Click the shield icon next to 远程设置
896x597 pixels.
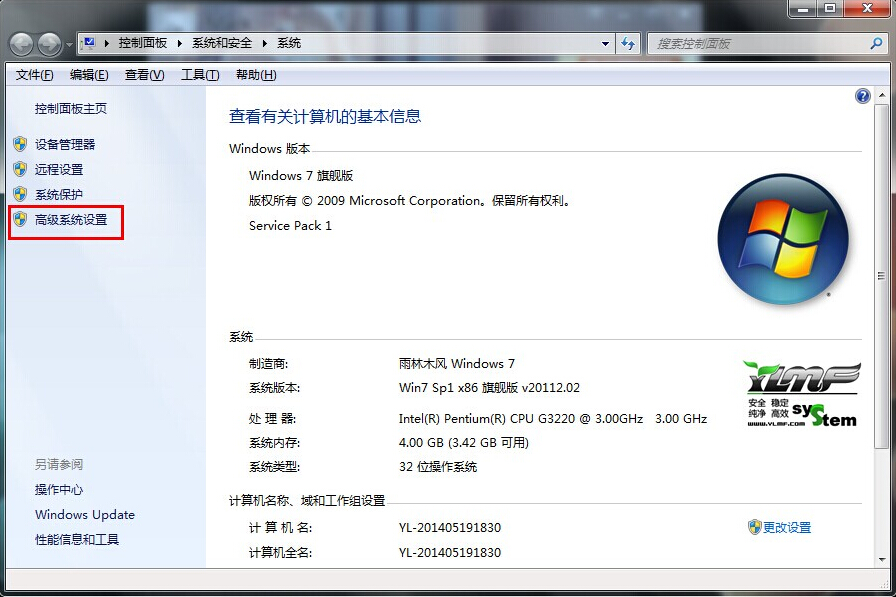click(20, 169)
